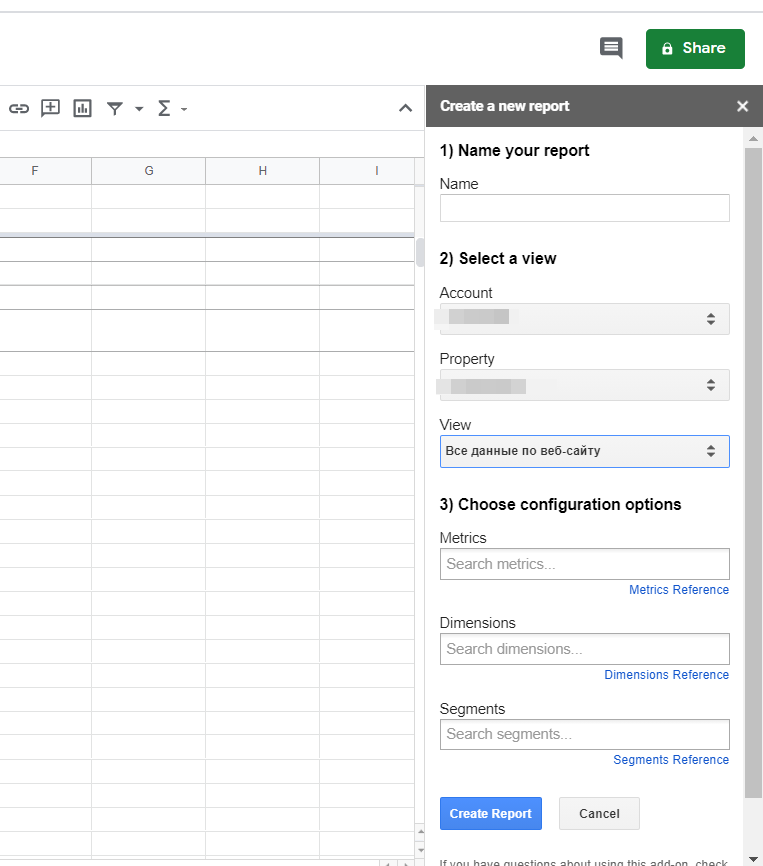
Task: Click the spreadsheet scroll up arrow
Action: (x=421, y=831)
